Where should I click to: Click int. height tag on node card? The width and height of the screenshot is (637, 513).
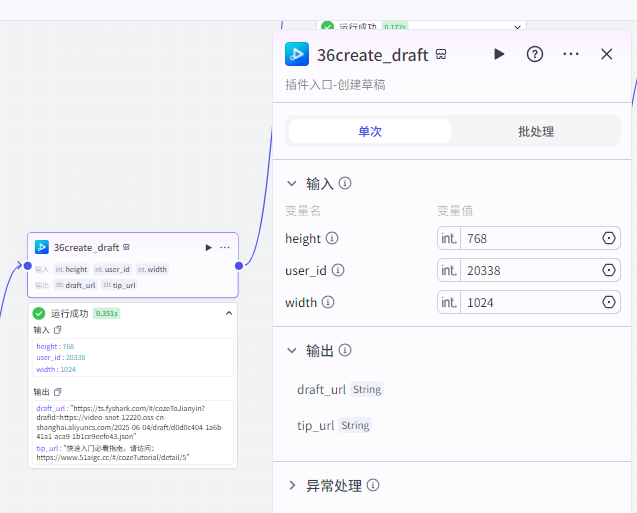(x=71, y=269)
